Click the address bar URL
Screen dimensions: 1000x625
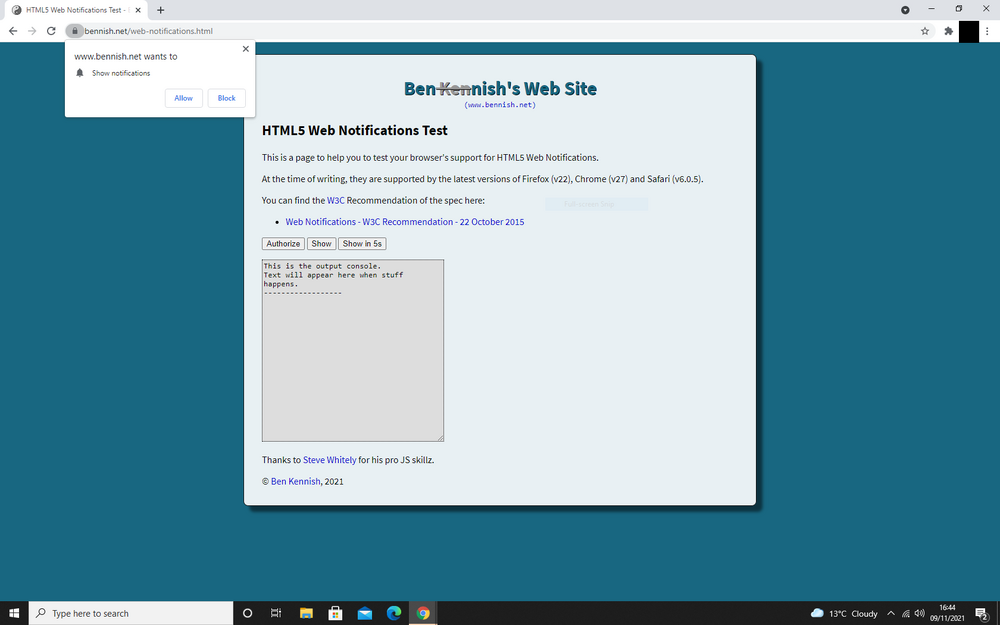[x=149, y=31]
